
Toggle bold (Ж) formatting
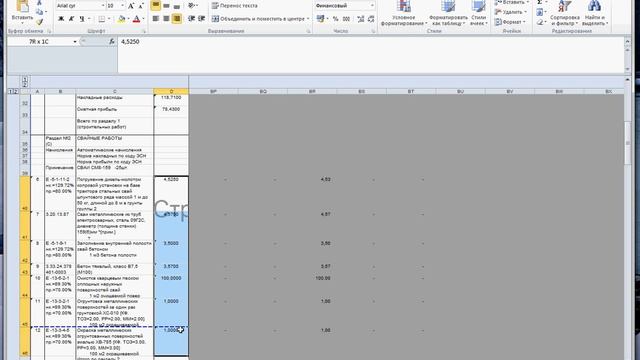point(61,19)
